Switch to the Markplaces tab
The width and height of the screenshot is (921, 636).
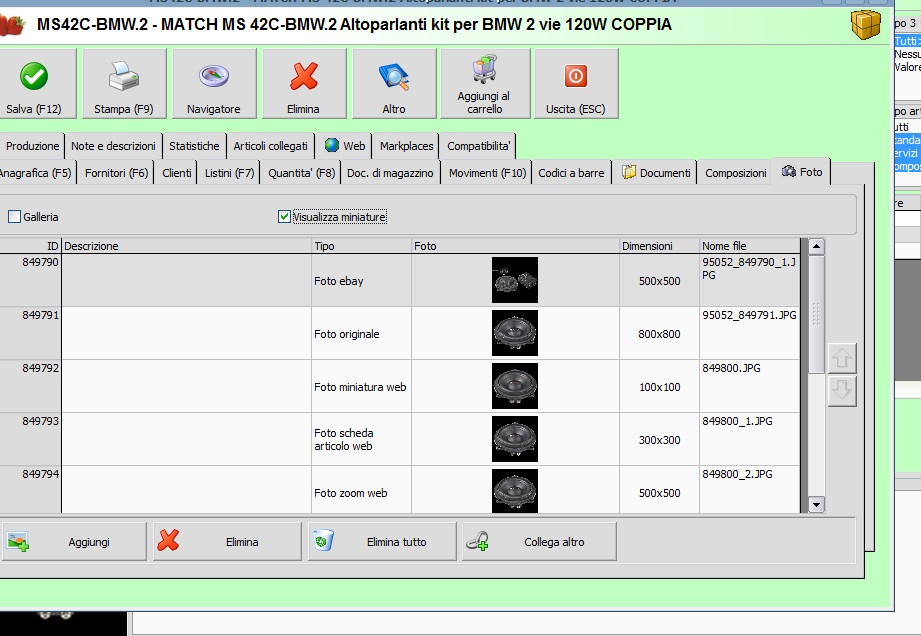(x=406, y=146)
